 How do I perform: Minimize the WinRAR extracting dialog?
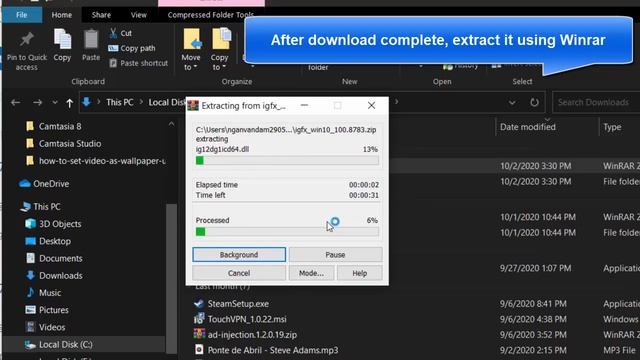click(x=304, y=105)
